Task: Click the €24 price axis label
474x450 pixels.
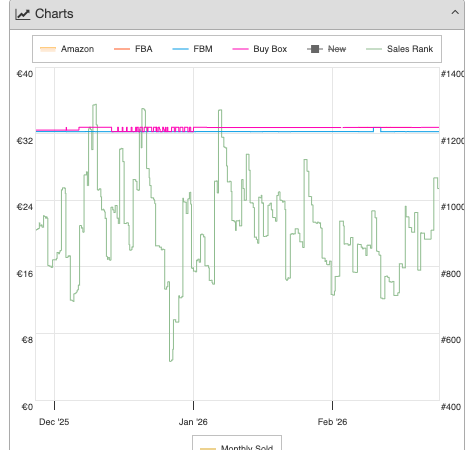Action: pos(25,207)
